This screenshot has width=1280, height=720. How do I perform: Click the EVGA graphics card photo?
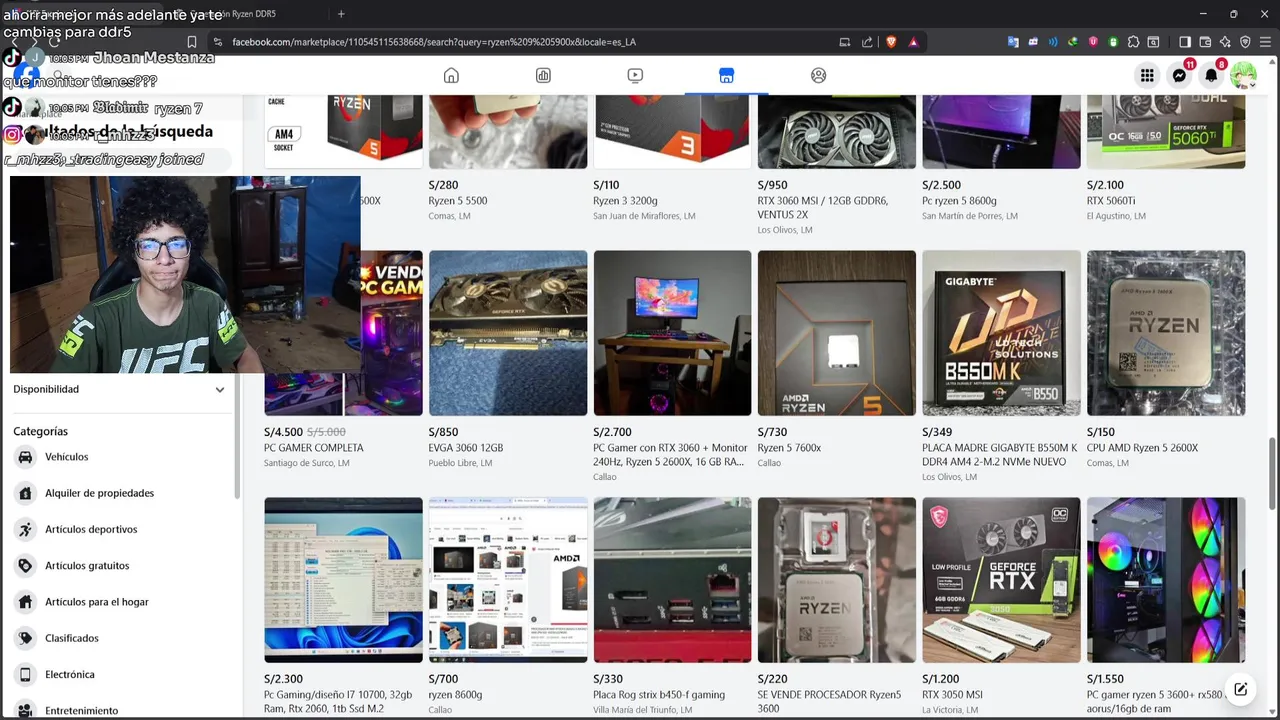click(x=508, y=333)
